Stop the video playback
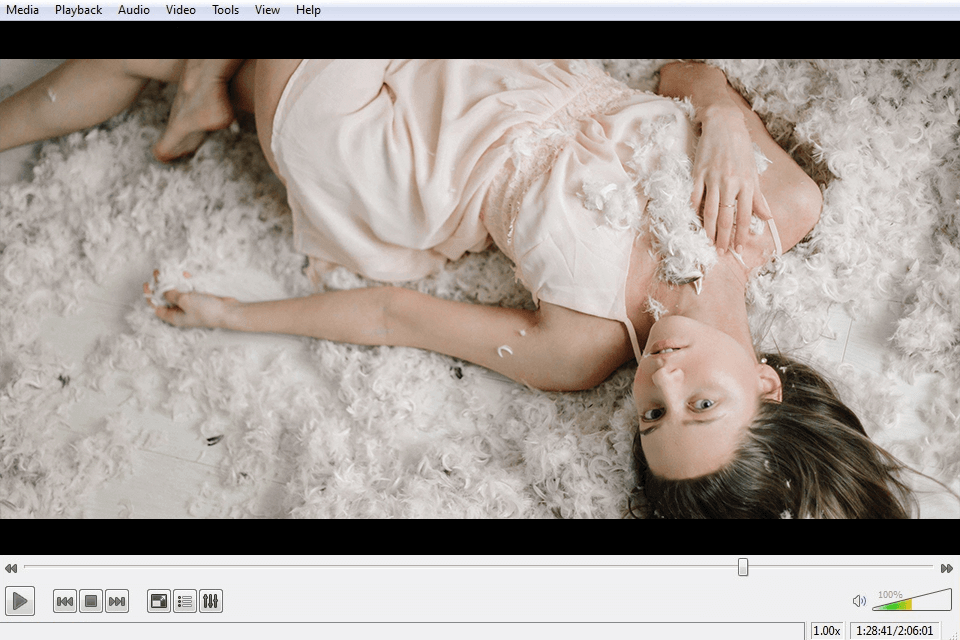Viewport: 960px width, 640px height. (x=91, y=601)
